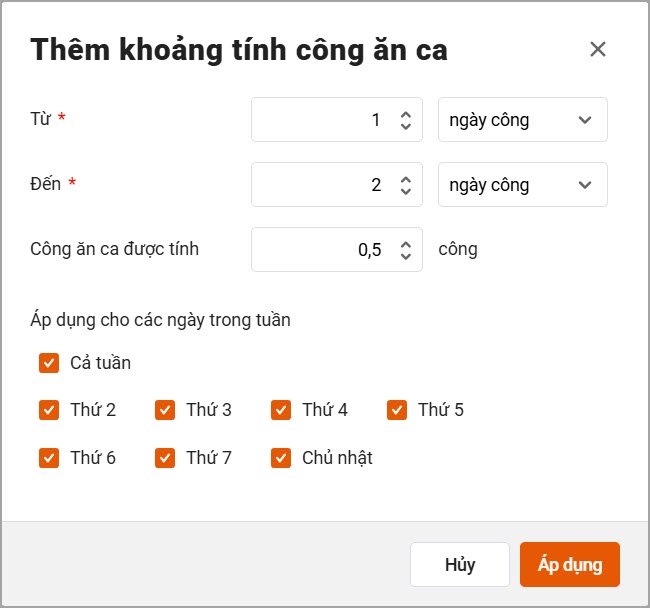Uncheck the Thứ 3 checkbox
650x608 pixels.
pyautogui.click(x=165, y=410)
